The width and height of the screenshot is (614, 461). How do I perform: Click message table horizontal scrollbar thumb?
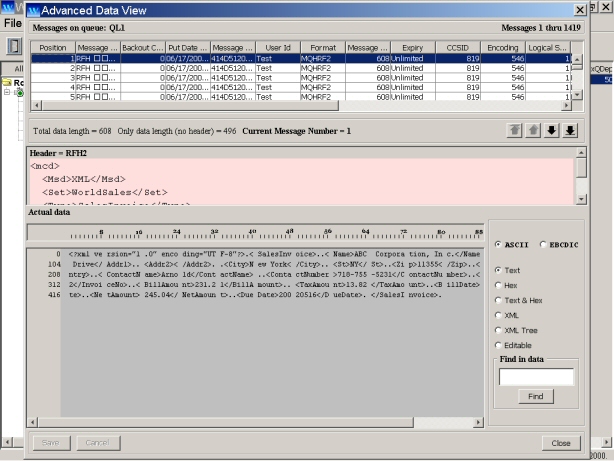tap(190, 105)
